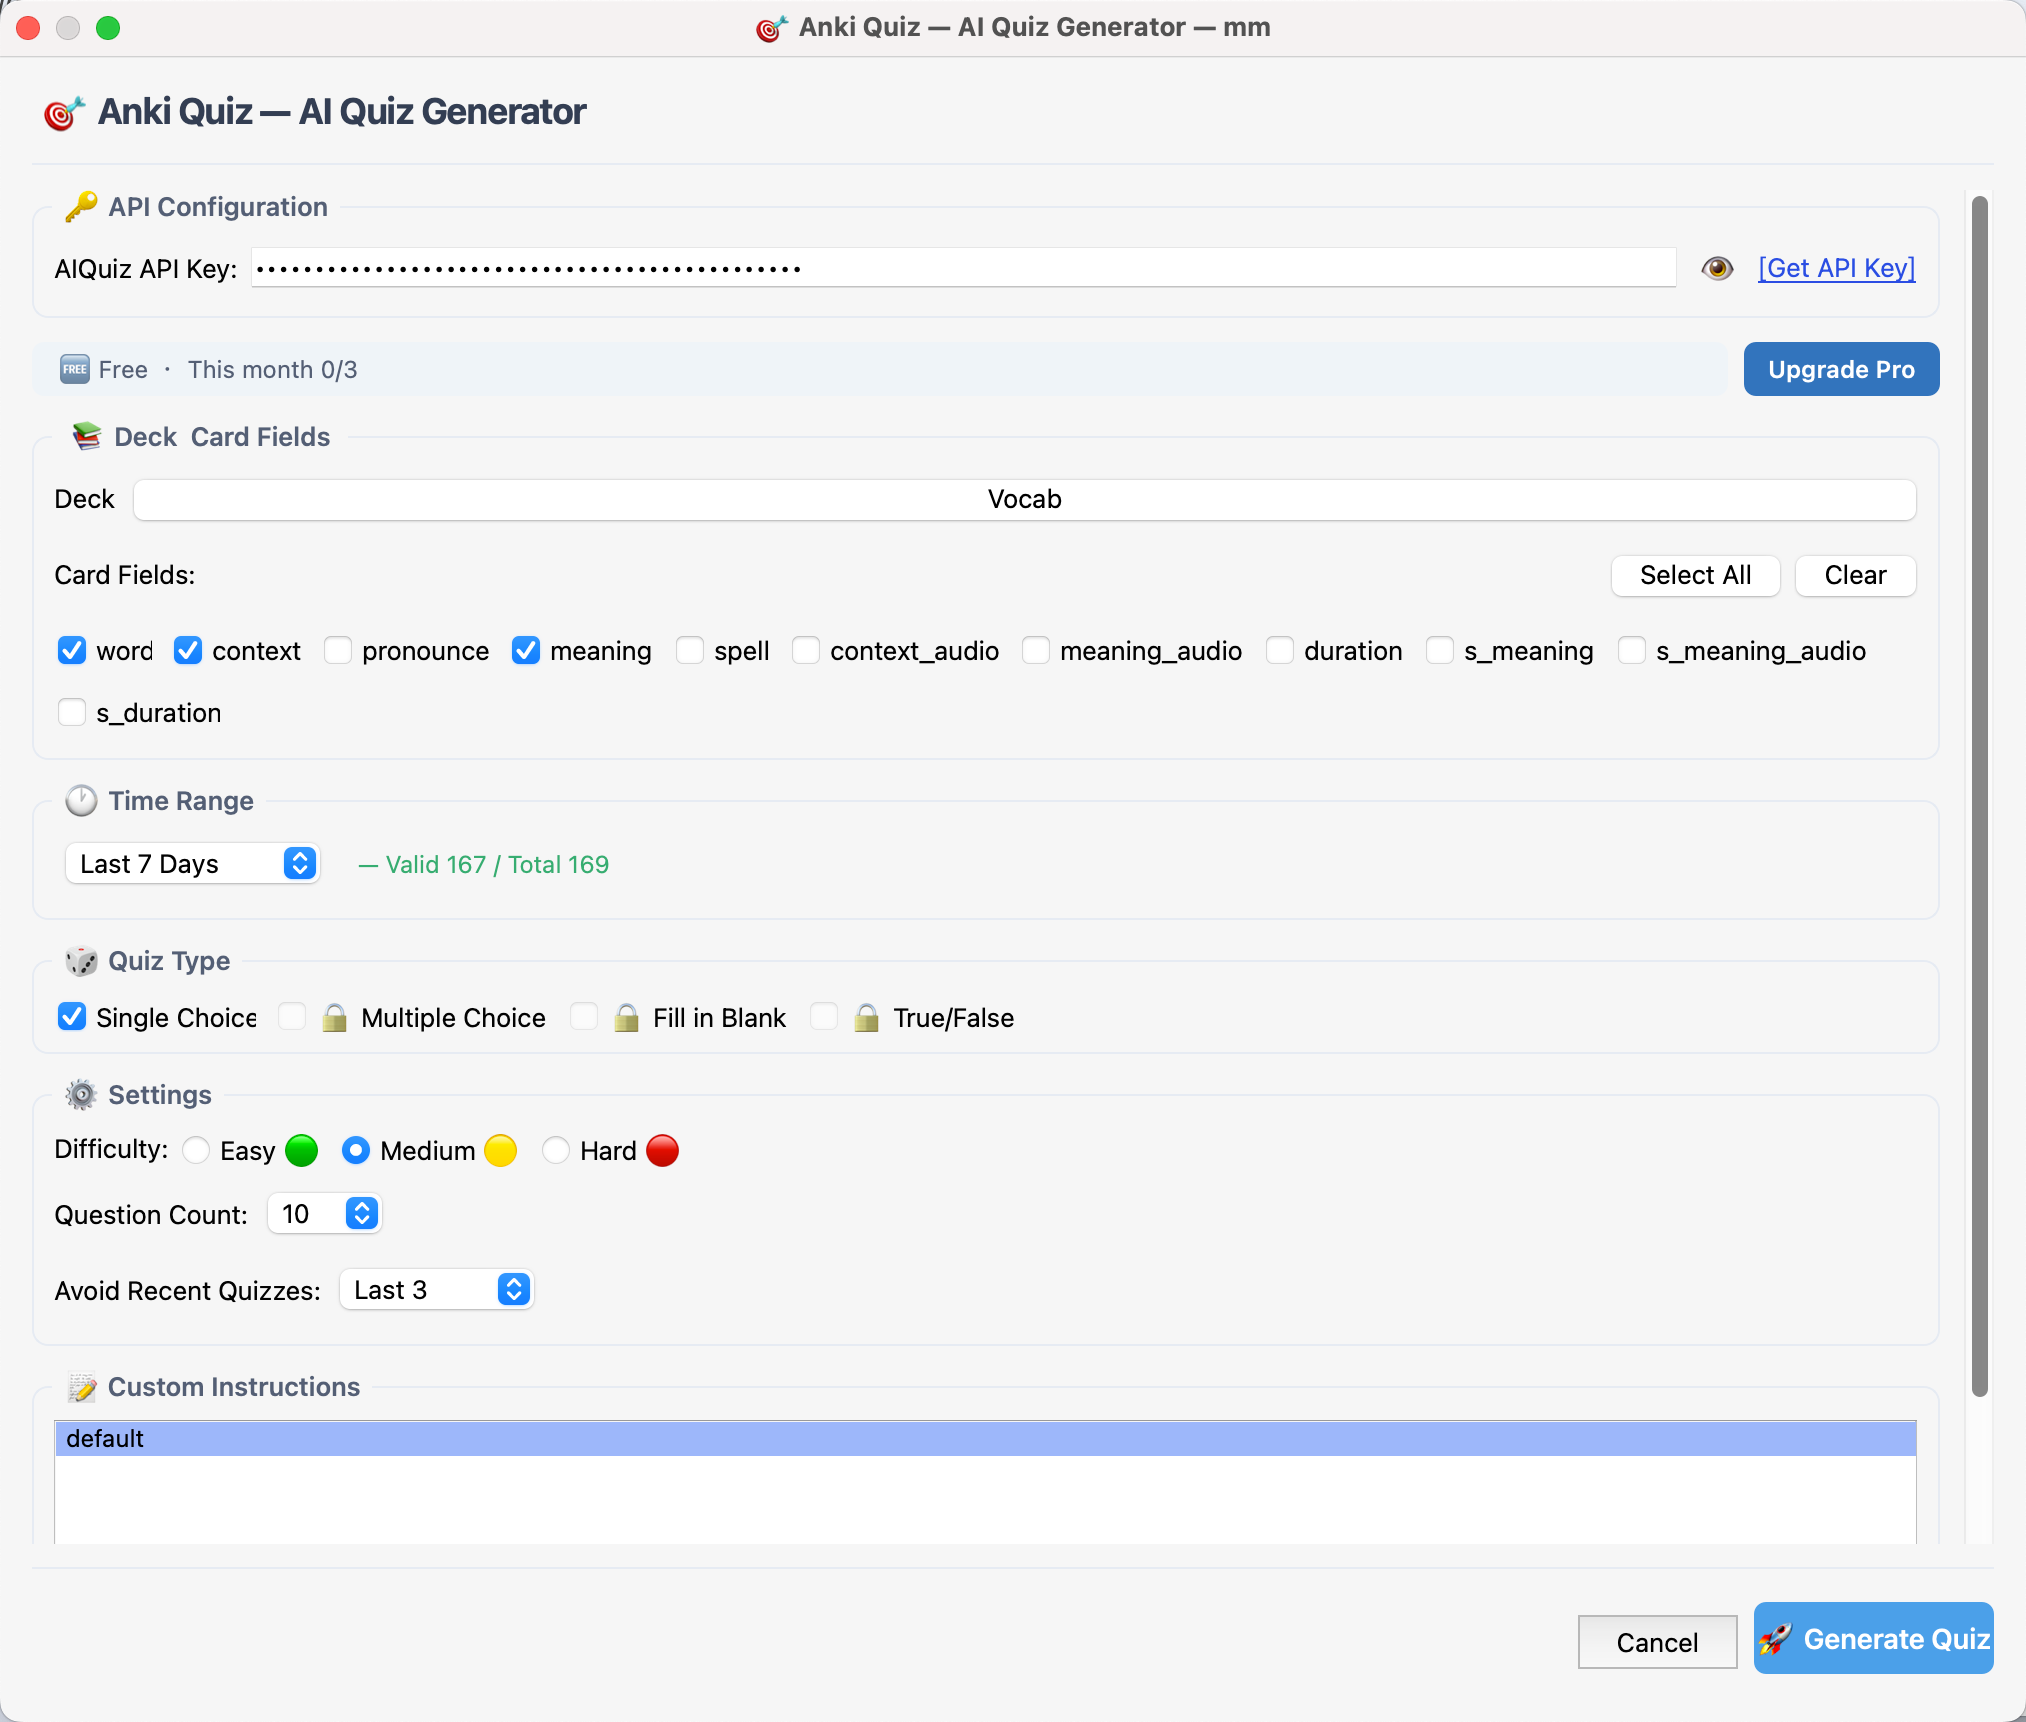Image resolution: width=2026 pixels, height=1722 pixels.
Task: Uncheck the context field checkbox
Action: click(188, 651)
